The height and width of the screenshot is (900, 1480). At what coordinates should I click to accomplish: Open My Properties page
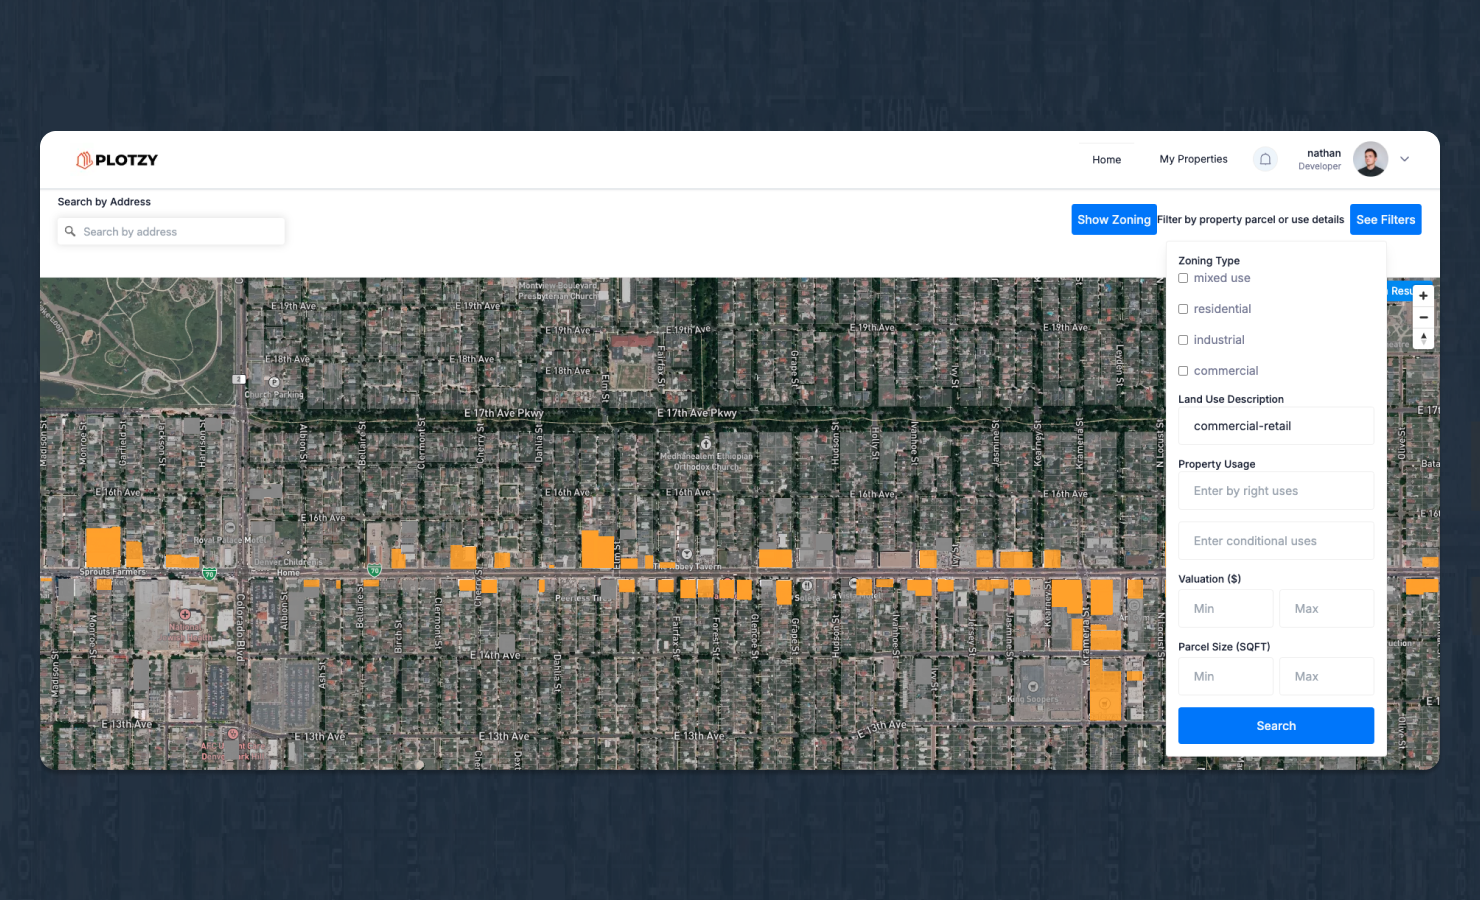1193,159
